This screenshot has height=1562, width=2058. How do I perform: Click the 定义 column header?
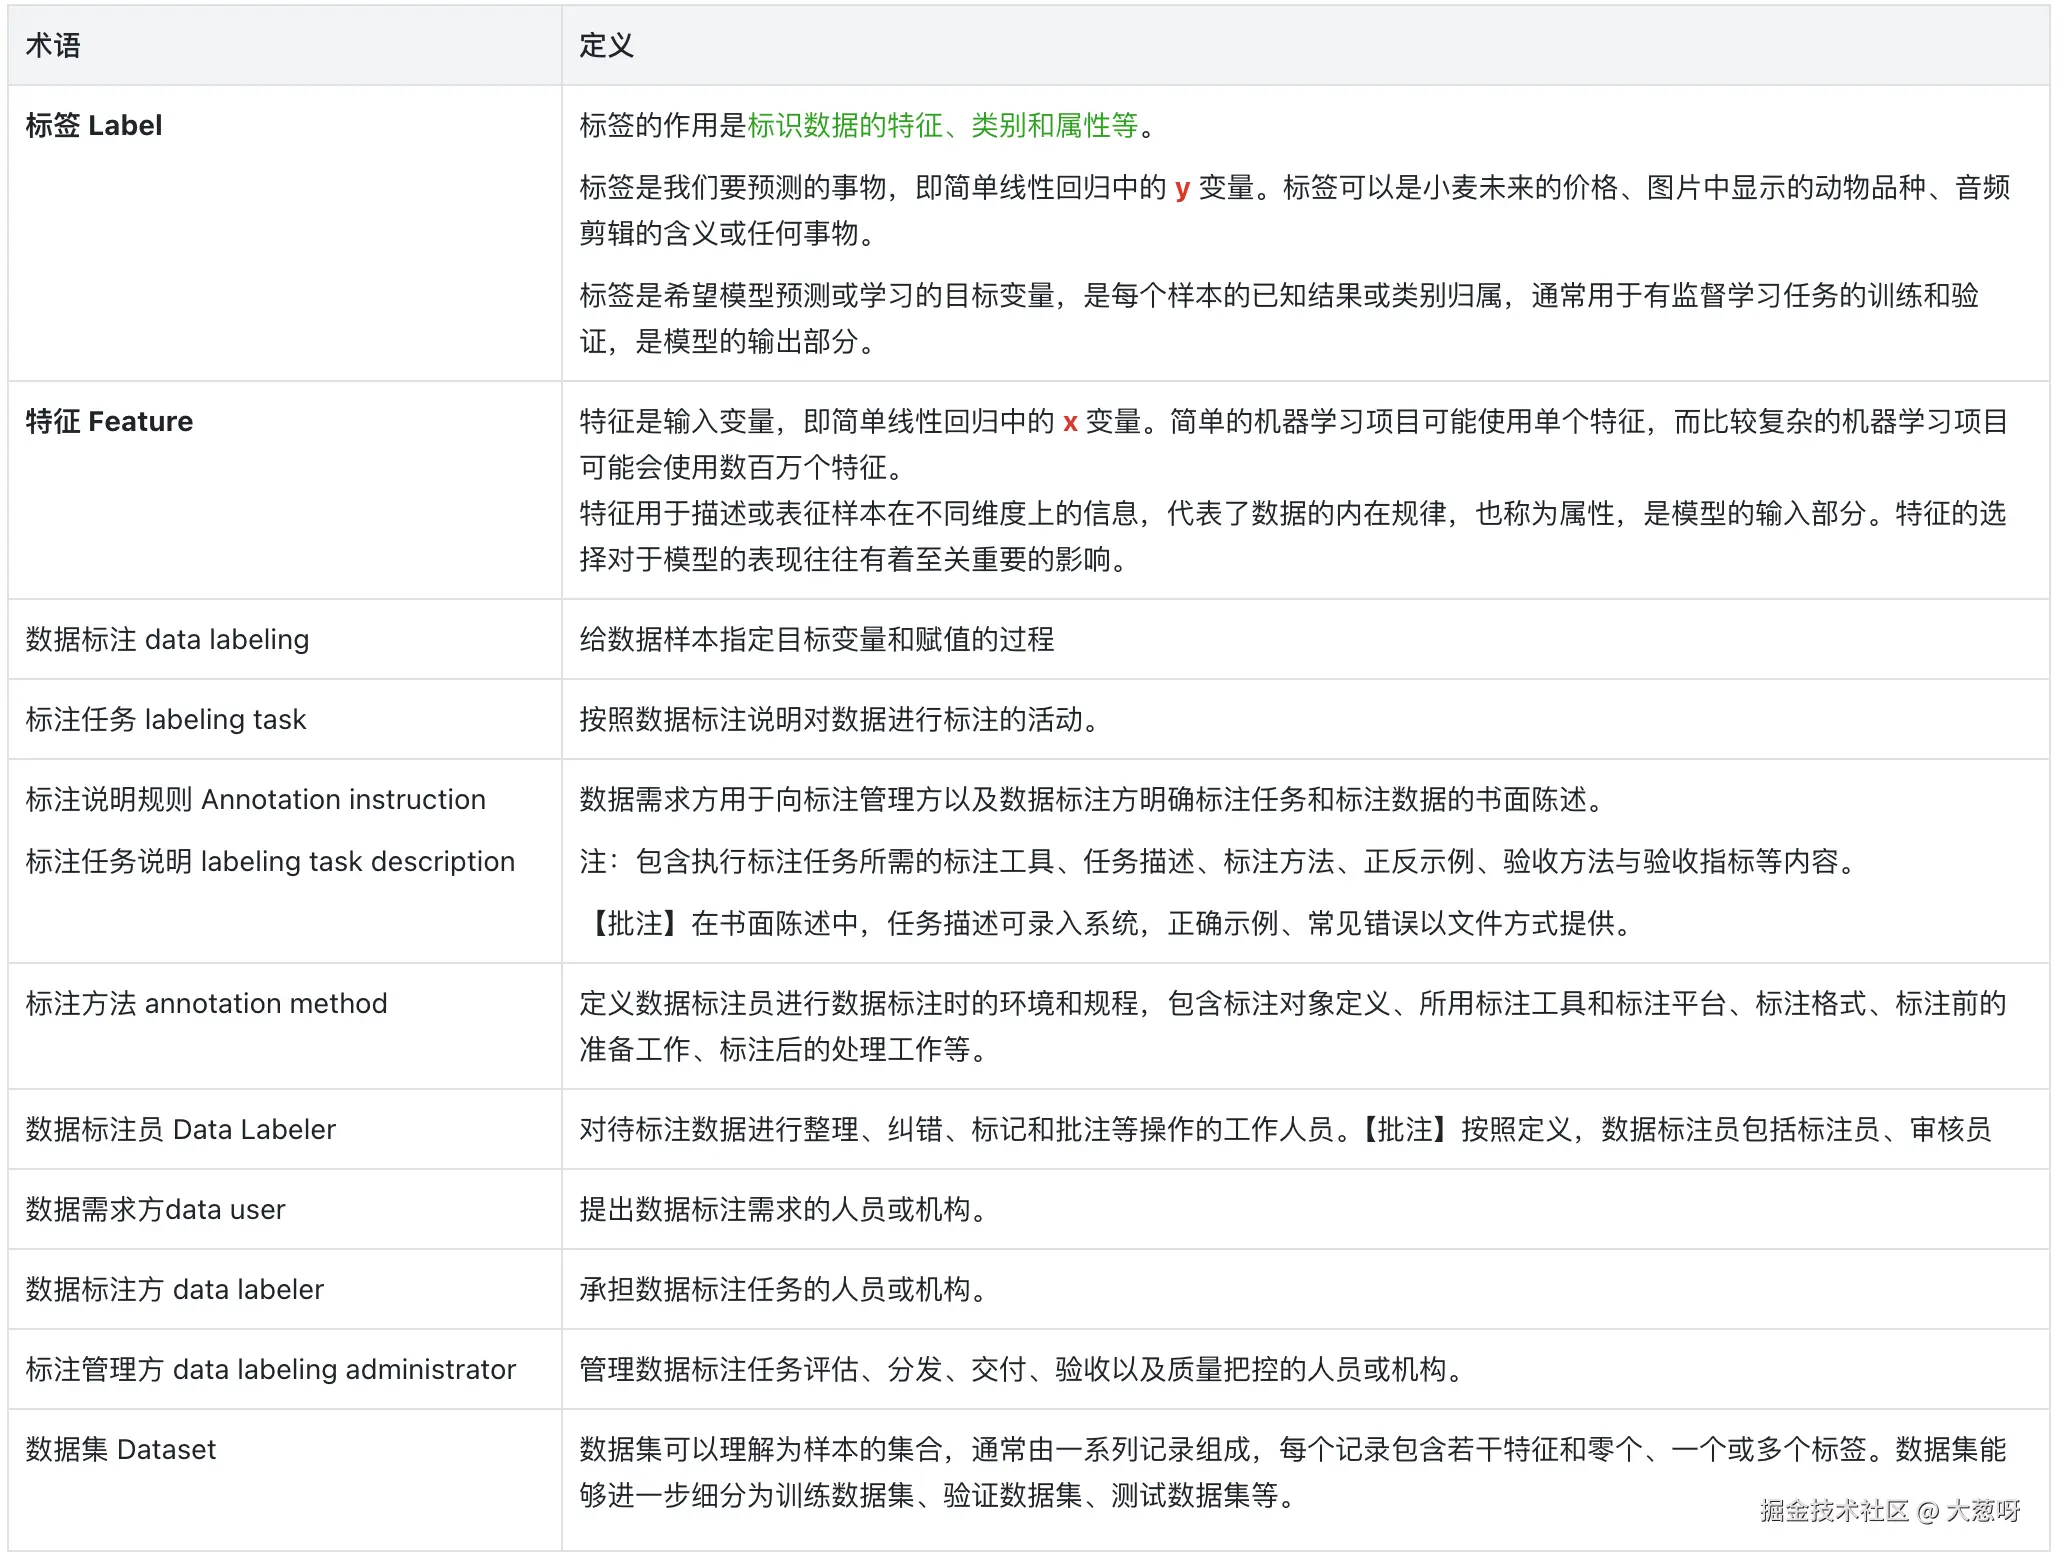tap(606, 46)
